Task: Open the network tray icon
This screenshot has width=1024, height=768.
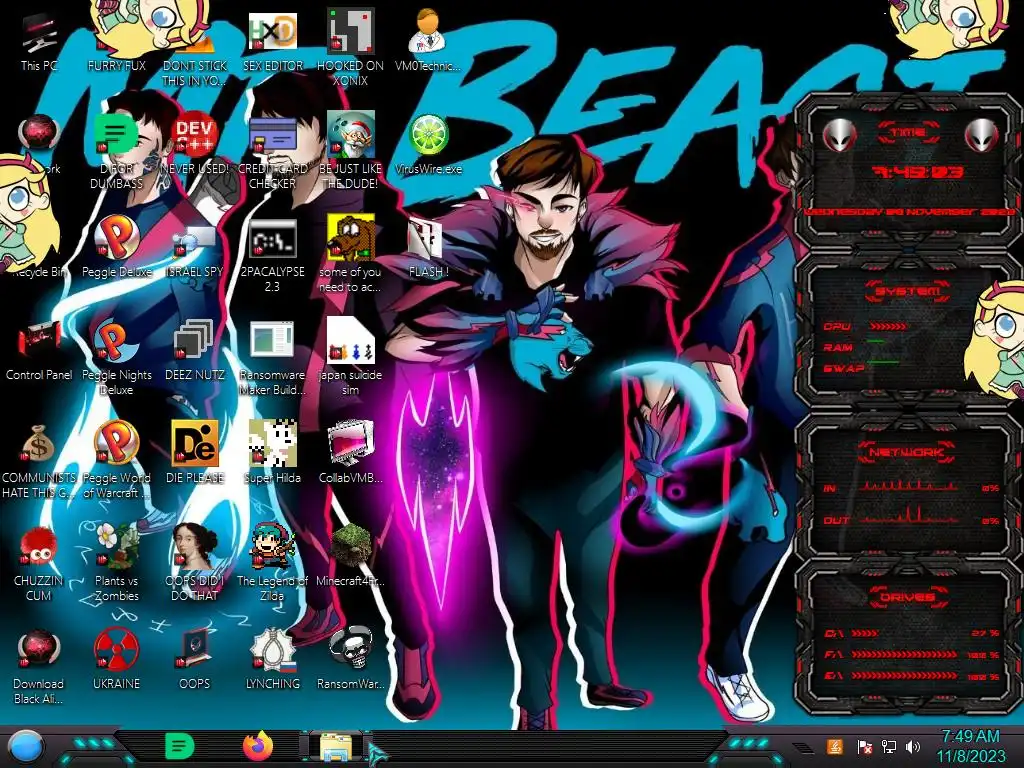Action: click(x=888, y=746)
